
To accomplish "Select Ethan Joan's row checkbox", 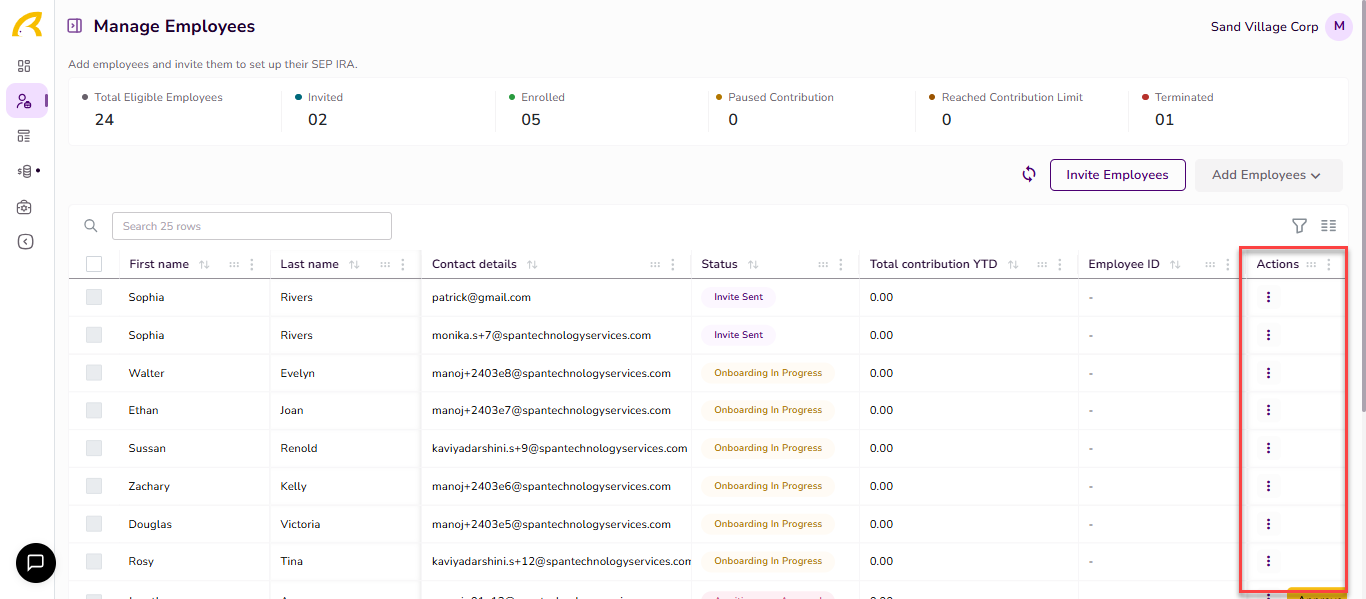I will click(x=94, y=410).
